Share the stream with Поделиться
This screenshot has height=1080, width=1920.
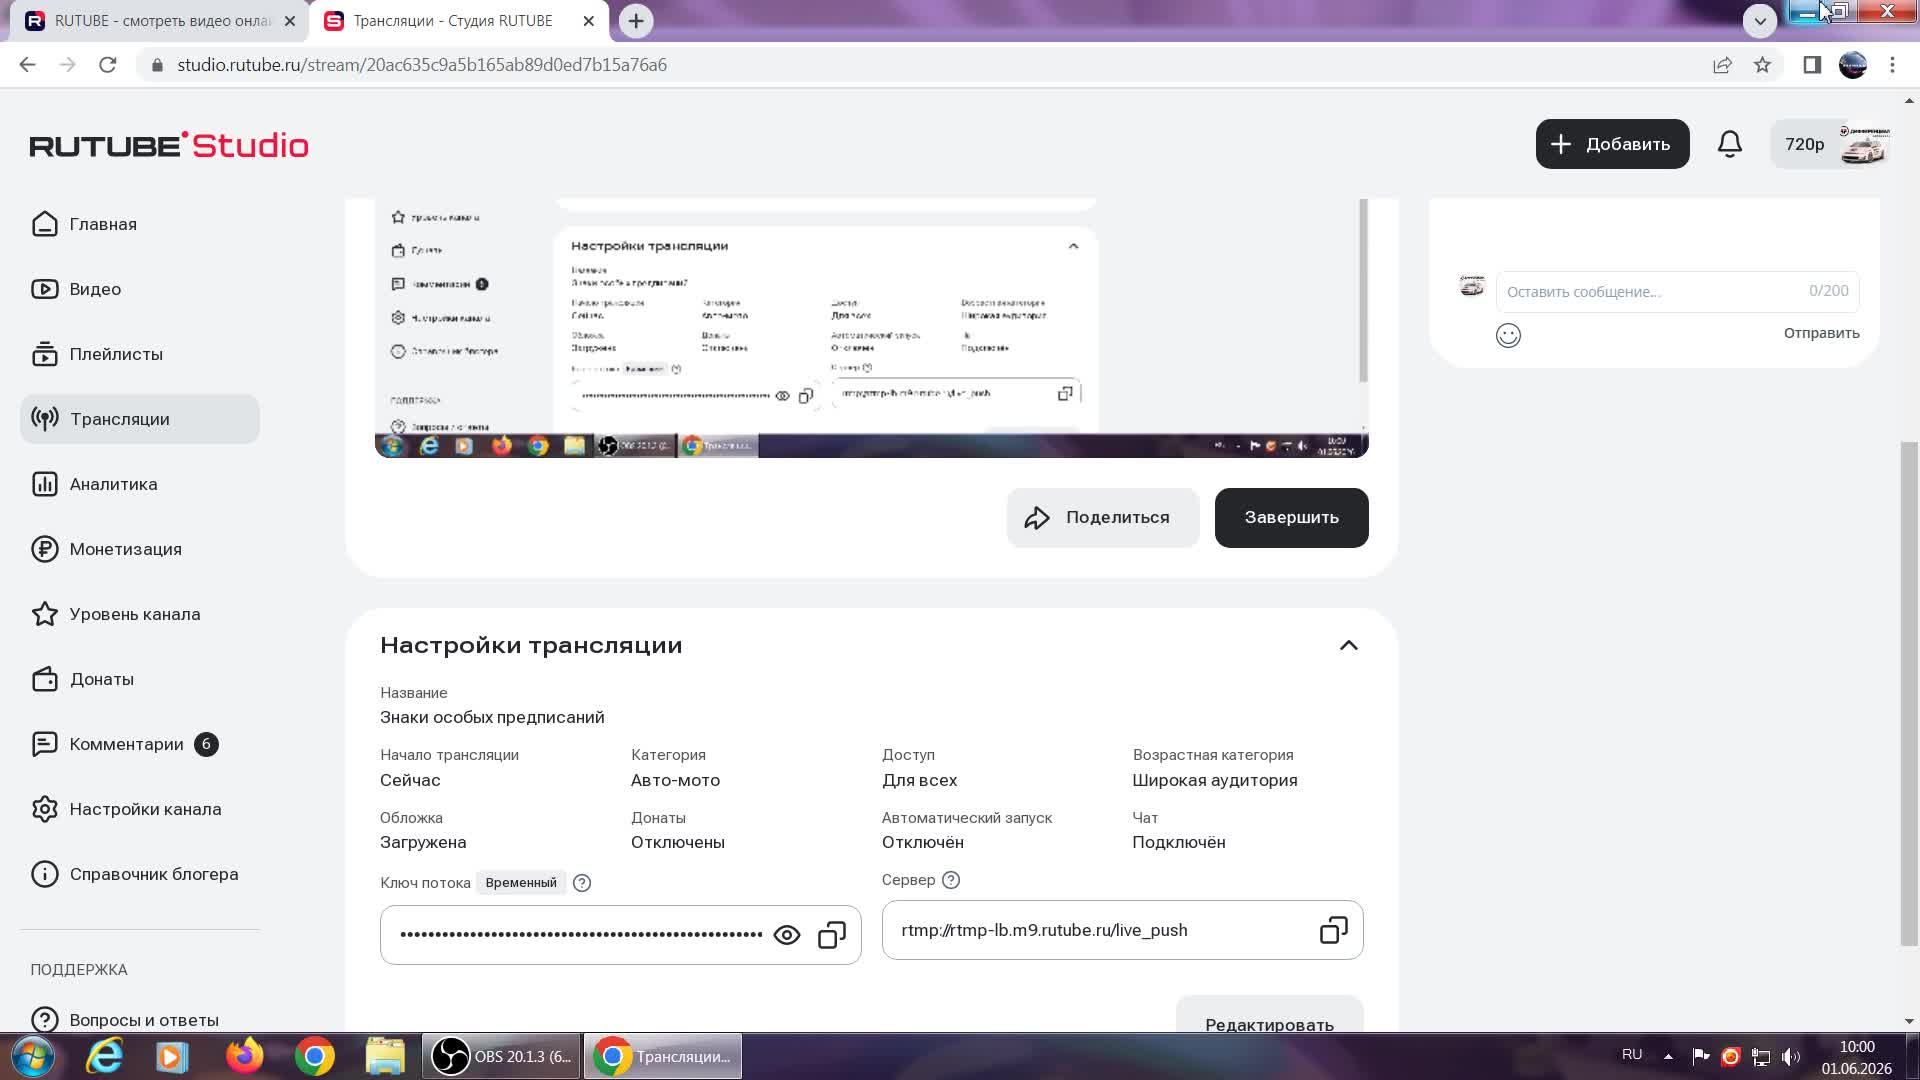(x=1103, y=518)
